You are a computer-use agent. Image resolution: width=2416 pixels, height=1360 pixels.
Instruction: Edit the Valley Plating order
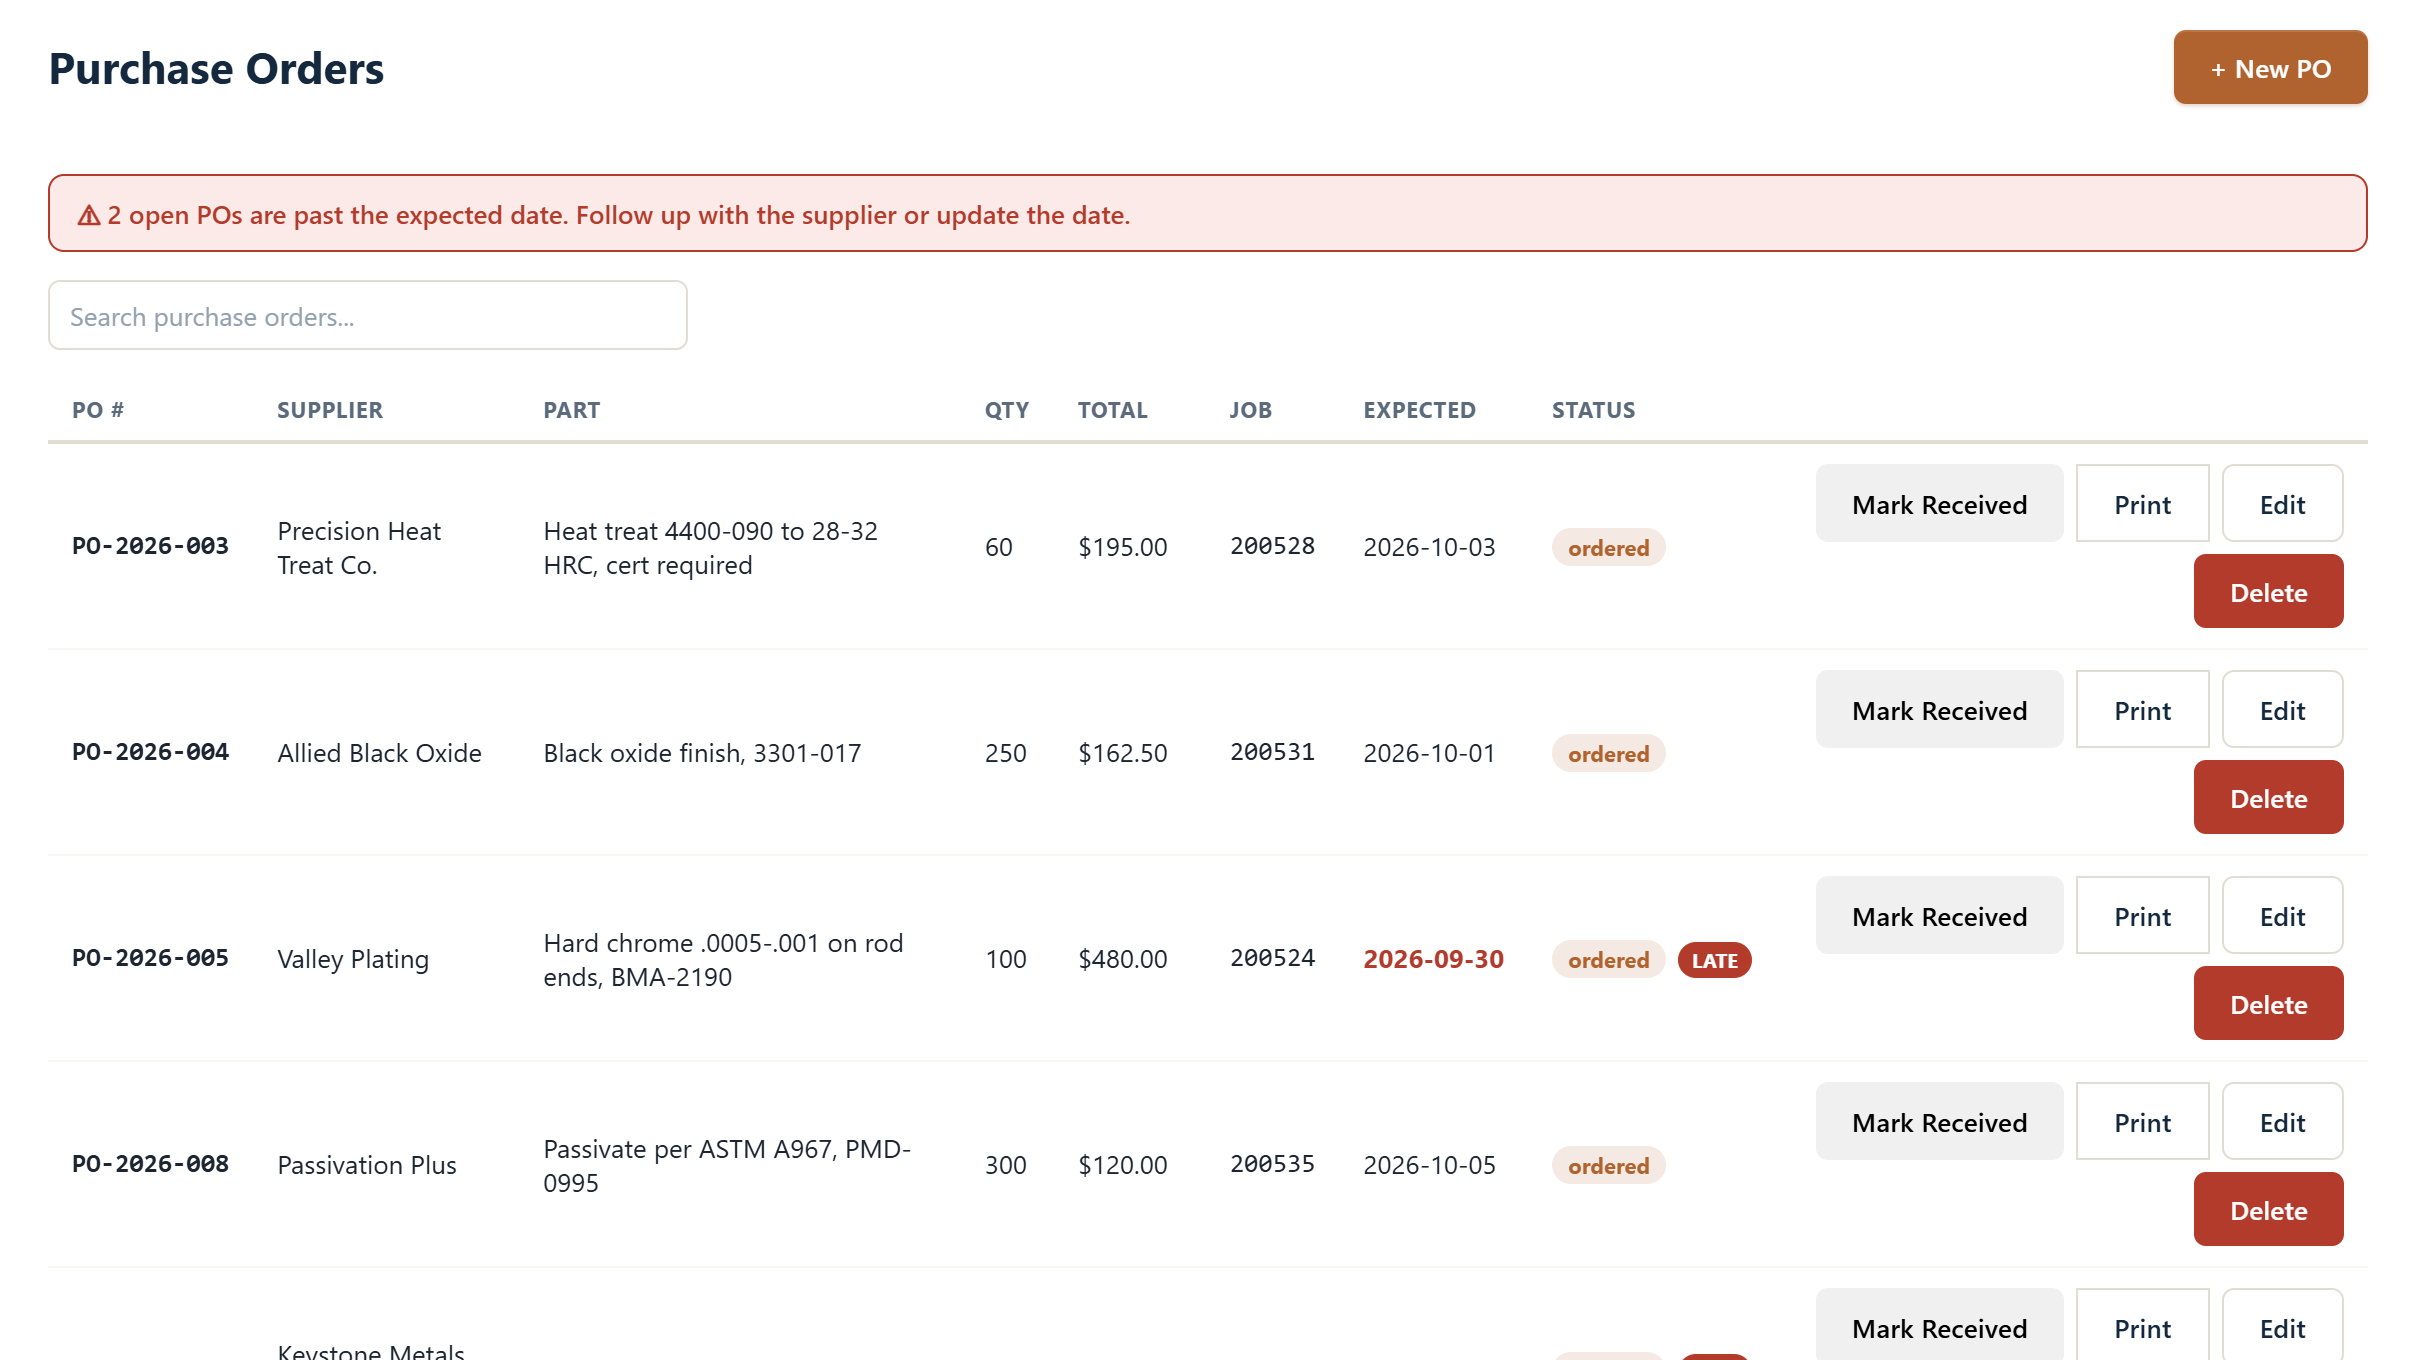(2282, 916)
